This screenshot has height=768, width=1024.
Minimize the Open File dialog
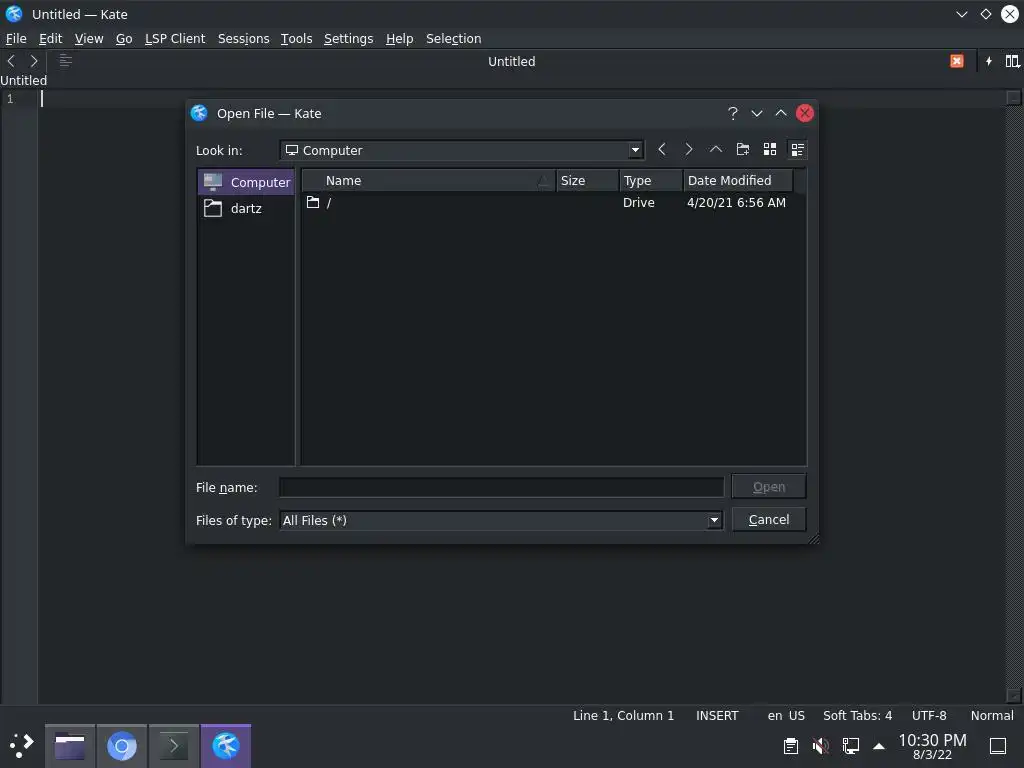(x=757, y=113)
